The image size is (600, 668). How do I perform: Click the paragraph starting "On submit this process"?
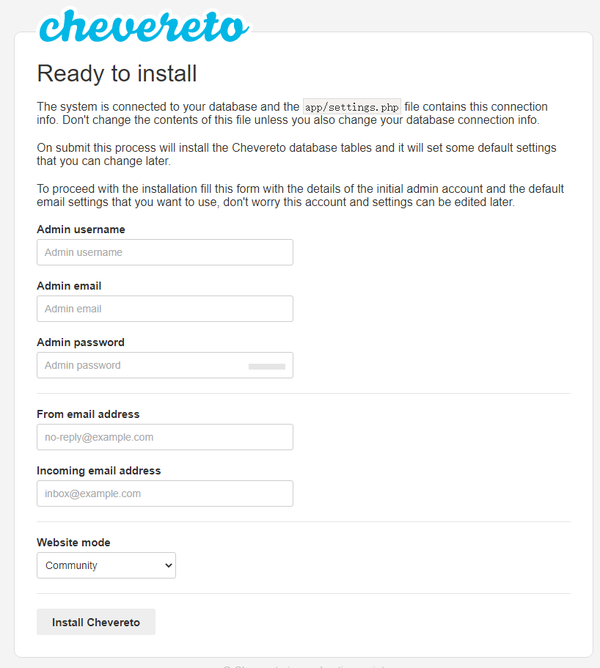click(x=297, y=154)
